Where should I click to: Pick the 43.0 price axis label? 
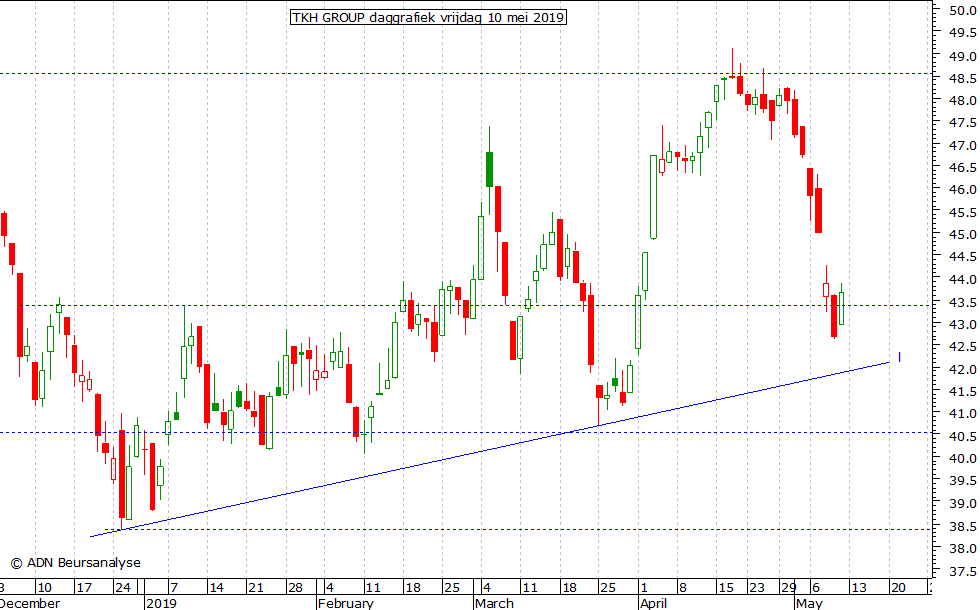tap(962, 325)
